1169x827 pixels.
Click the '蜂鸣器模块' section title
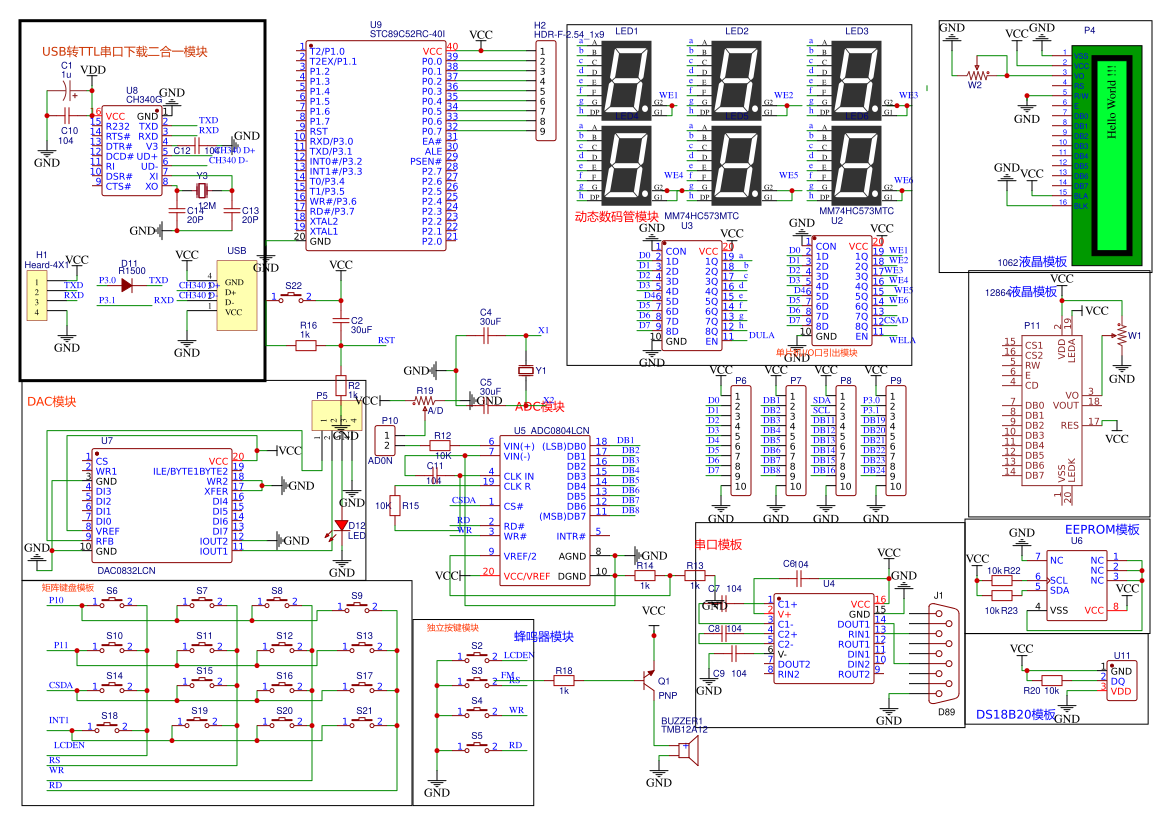coord(543,636)
